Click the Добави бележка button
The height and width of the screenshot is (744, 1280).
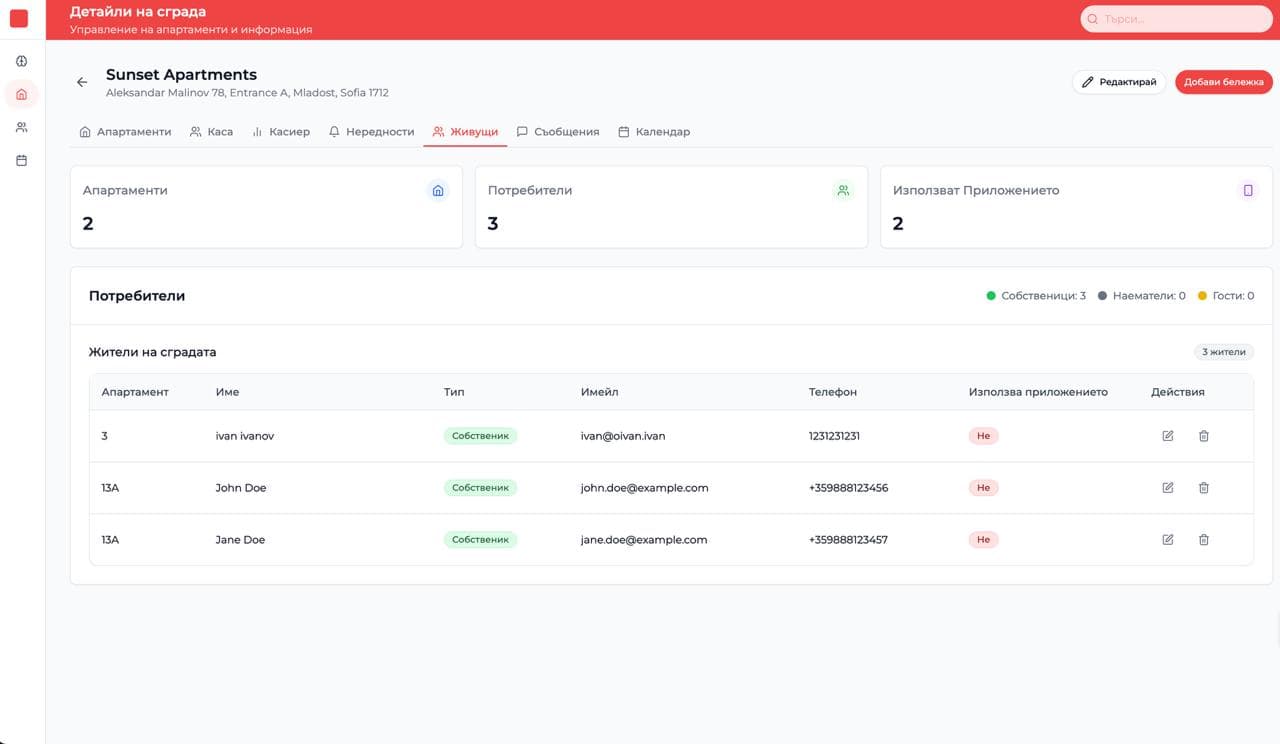tap(1224, 82)
